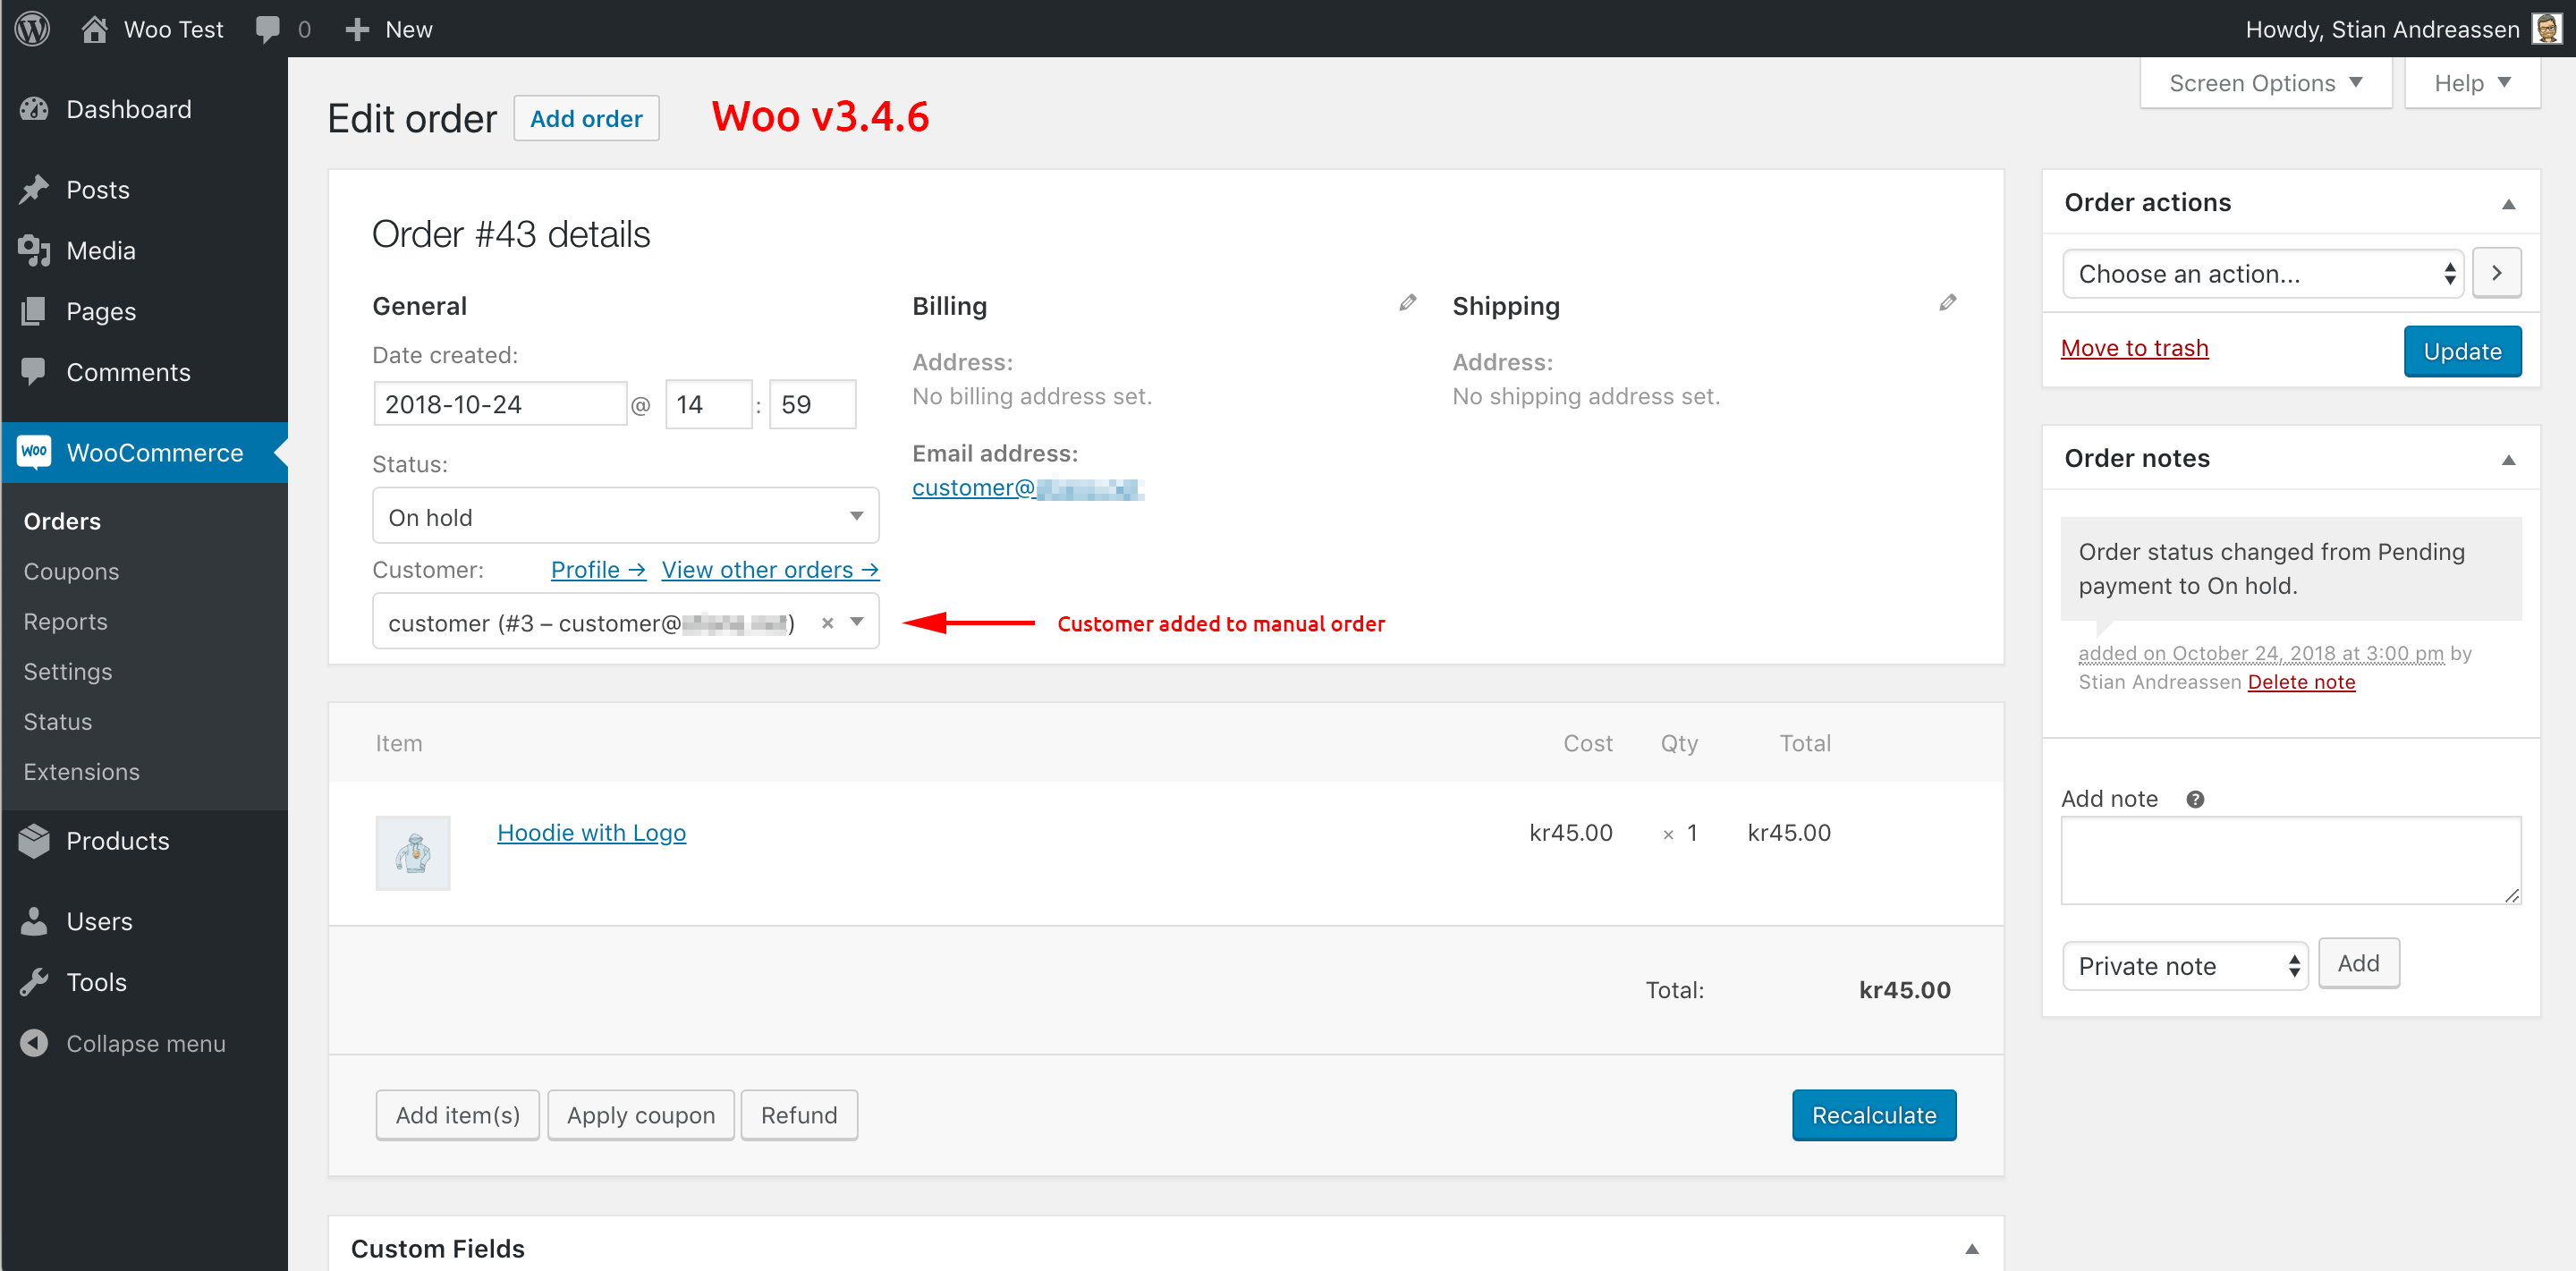Open the Products menu
Image resolution: width=2576 pixels, height=1271 pixels.
coord(145,841)
